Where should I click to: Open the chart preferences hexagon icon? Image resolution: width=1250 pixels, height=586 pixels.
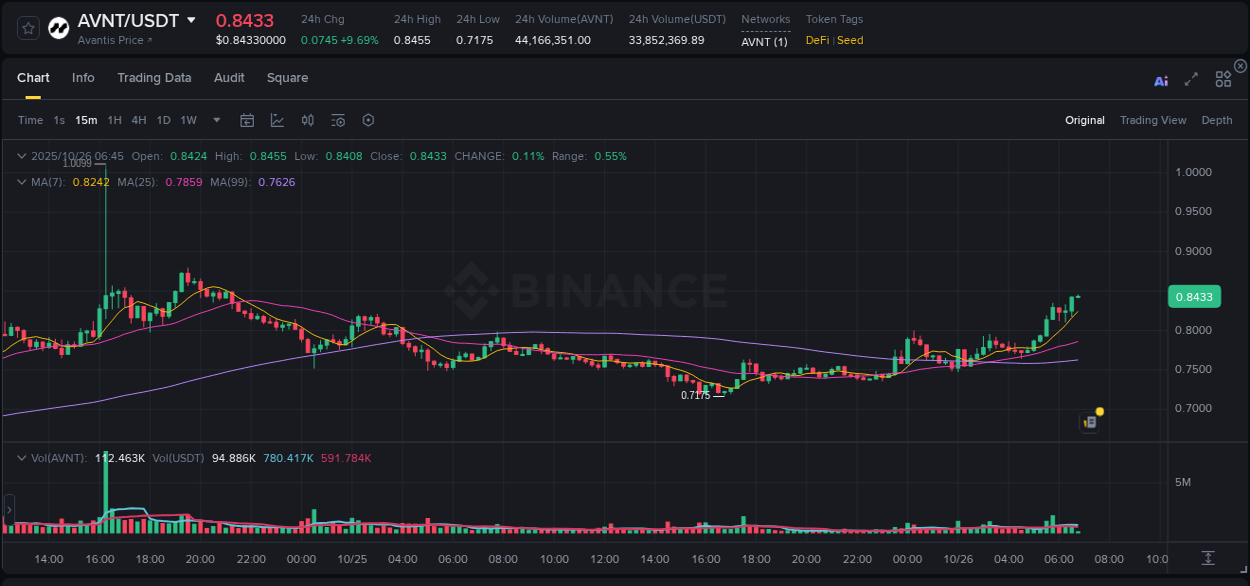[368, 120]
